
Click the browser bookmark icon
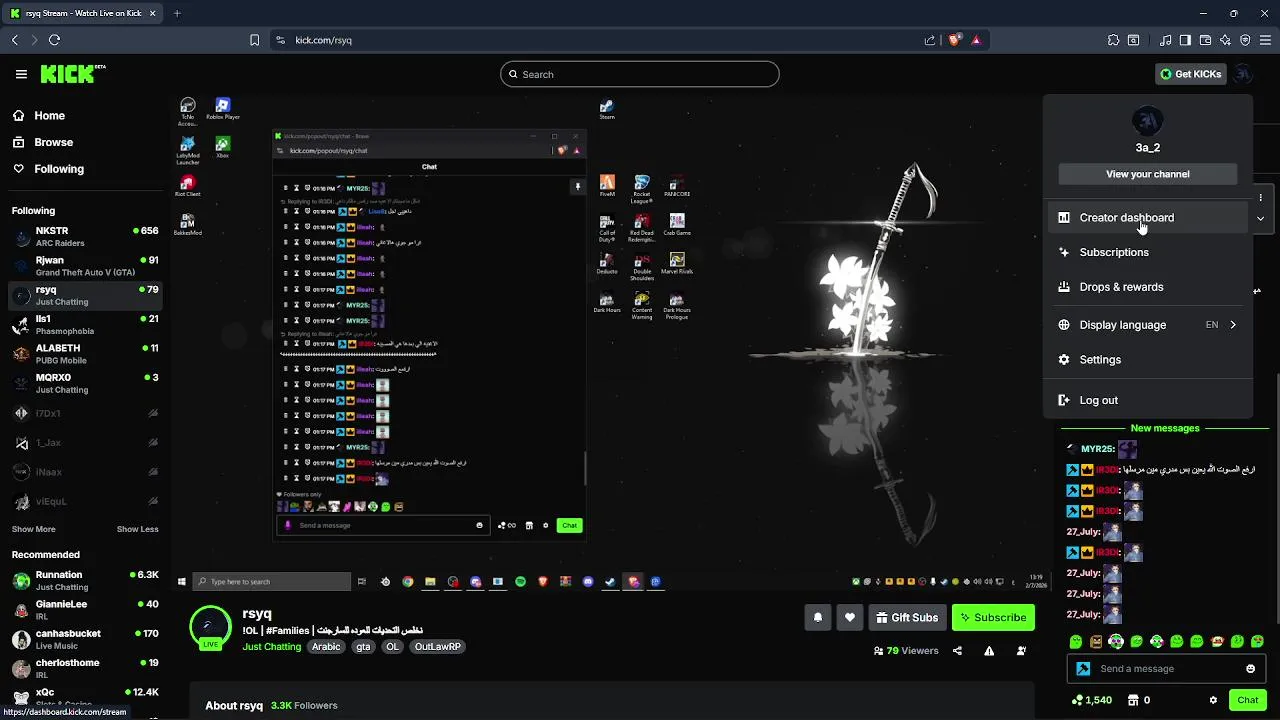pos(254,40)
